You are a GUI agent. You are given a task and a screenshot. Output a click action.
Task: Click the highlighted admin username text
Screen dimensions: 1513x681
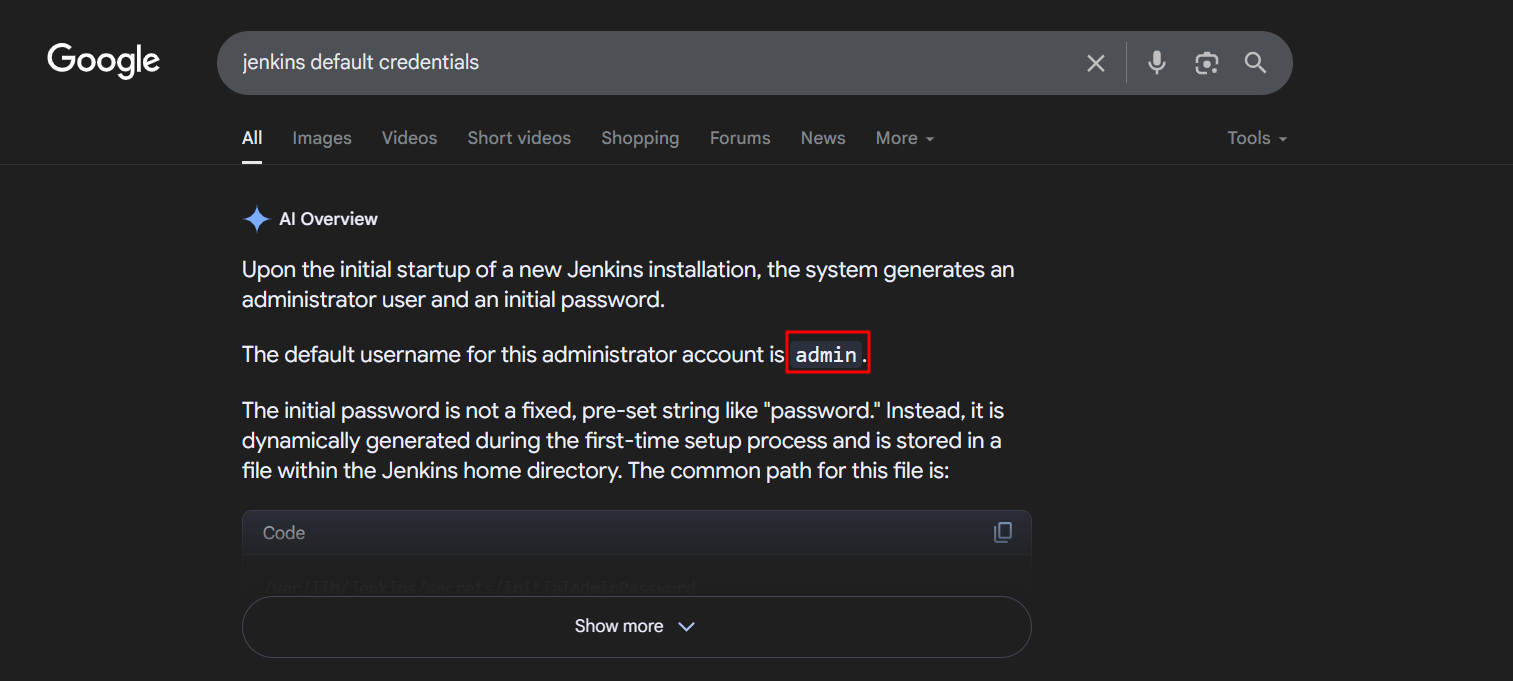[x=826, y=354]
